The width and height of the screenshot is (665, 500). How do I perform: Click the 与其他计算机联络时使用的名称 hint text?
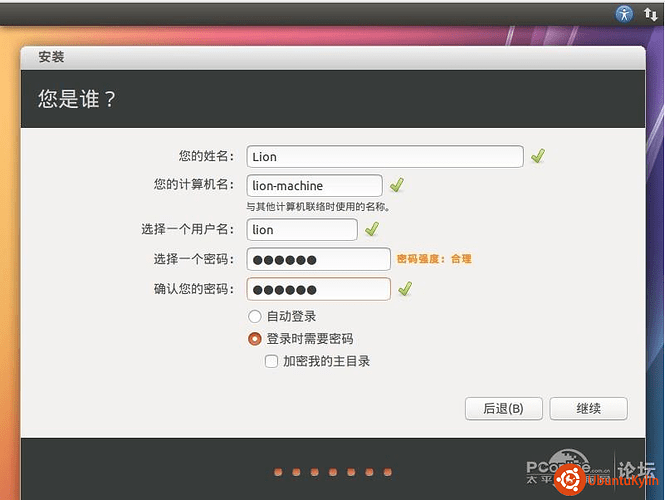(318, 207)
